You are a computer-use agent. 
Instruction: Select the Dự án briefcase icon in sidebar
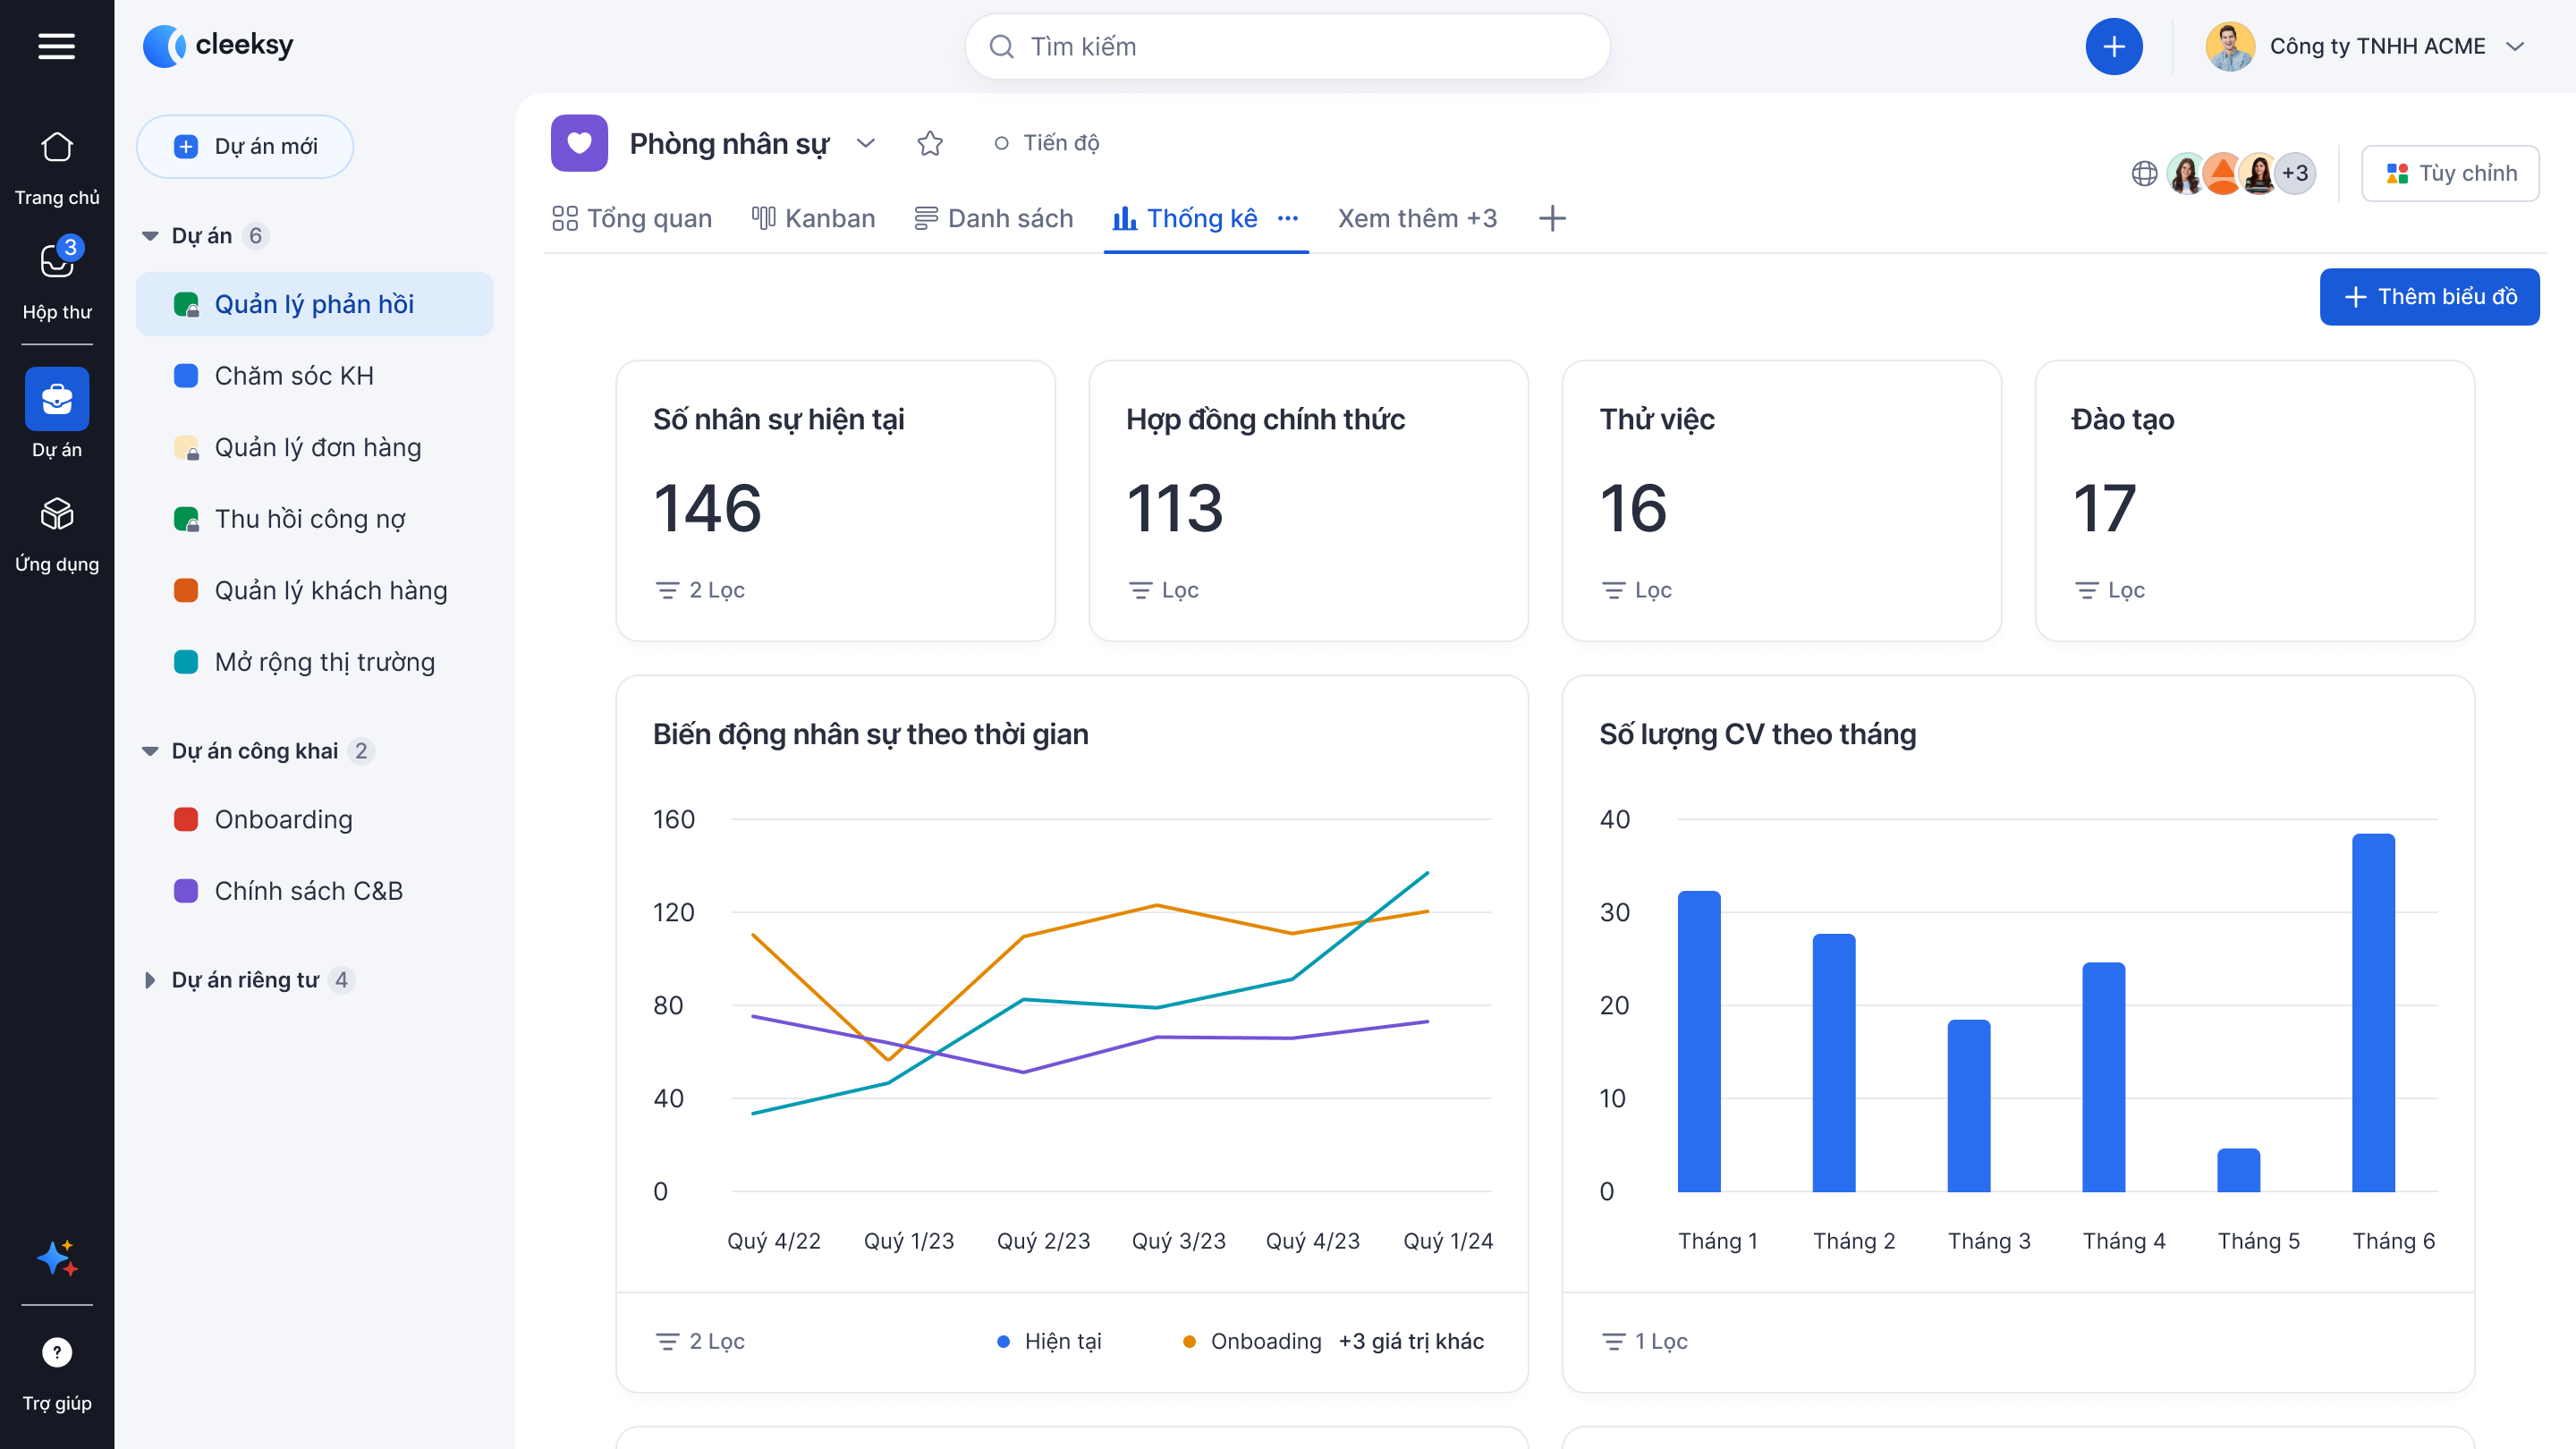tap(57, 399)
